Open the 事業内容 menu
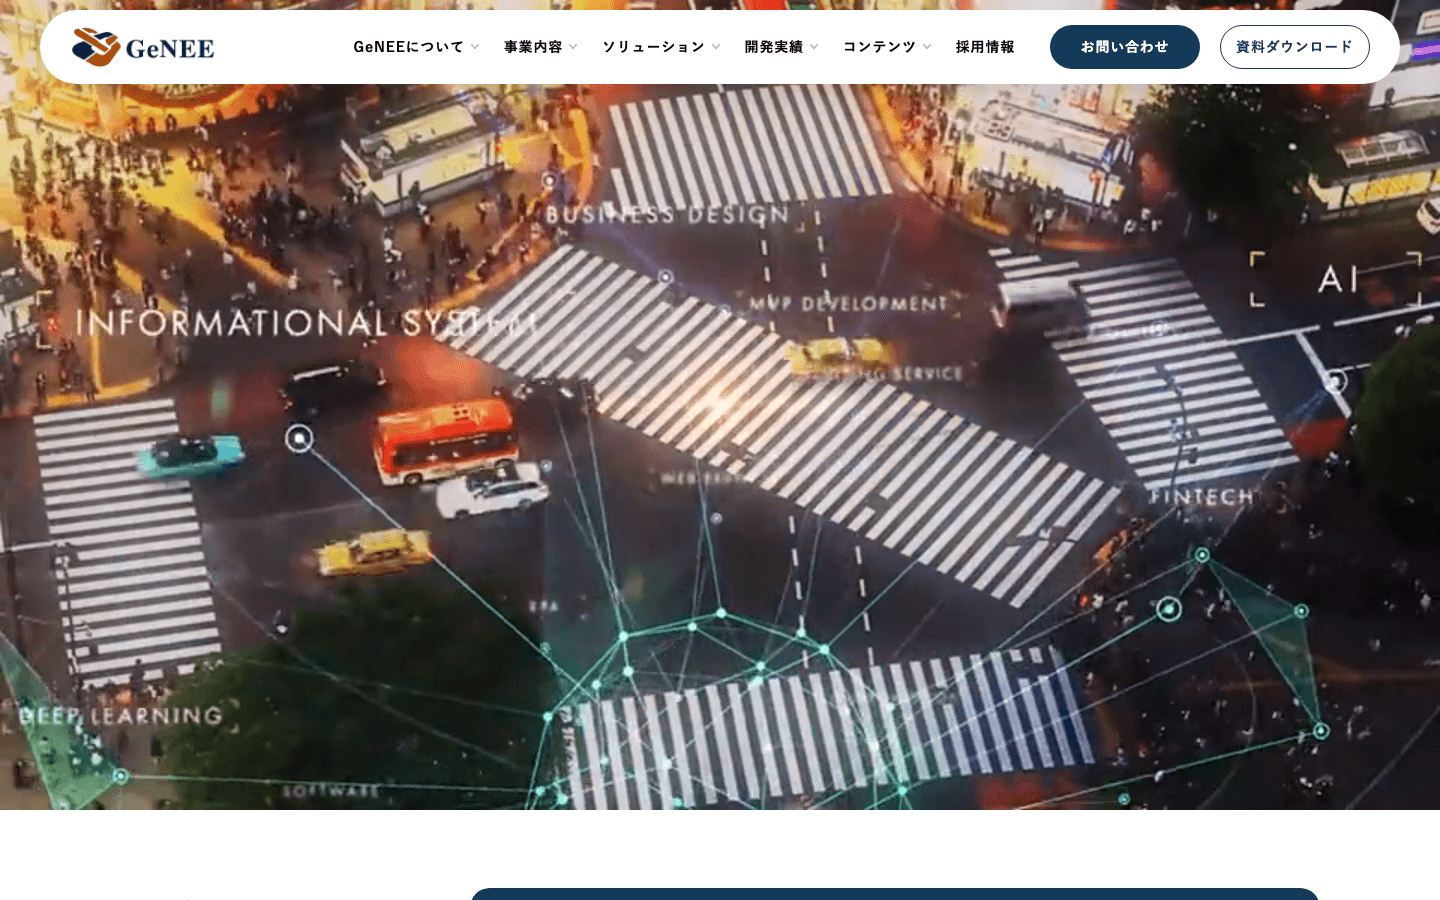 point(533,47)
